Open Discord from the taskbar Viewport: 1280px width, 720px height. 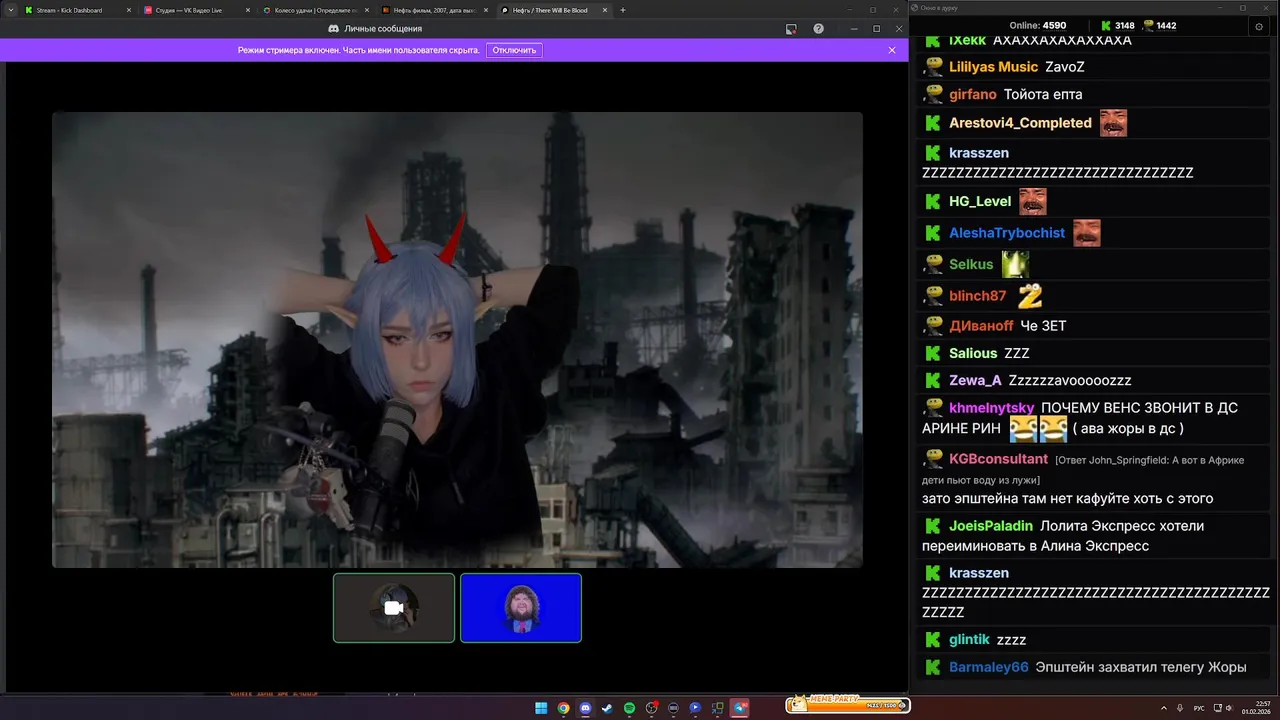pos(585,708)
